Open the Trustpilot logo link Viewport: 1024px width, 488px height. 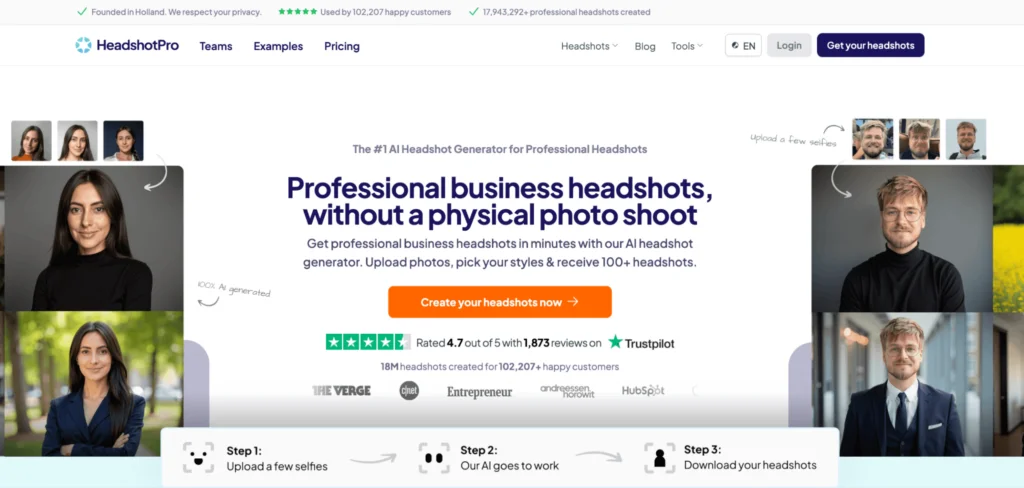[641, 342]
